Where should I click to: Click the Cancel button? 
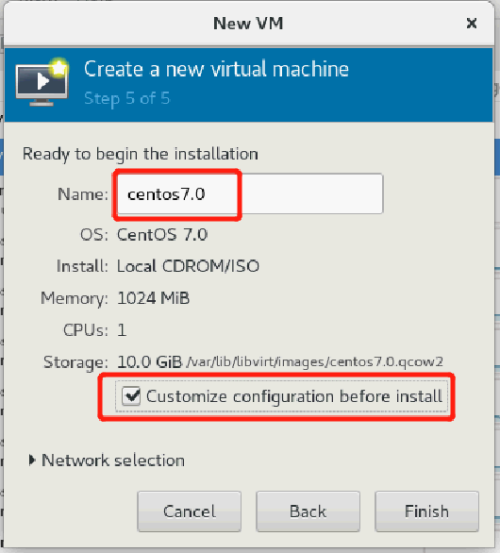coord(189,511)
